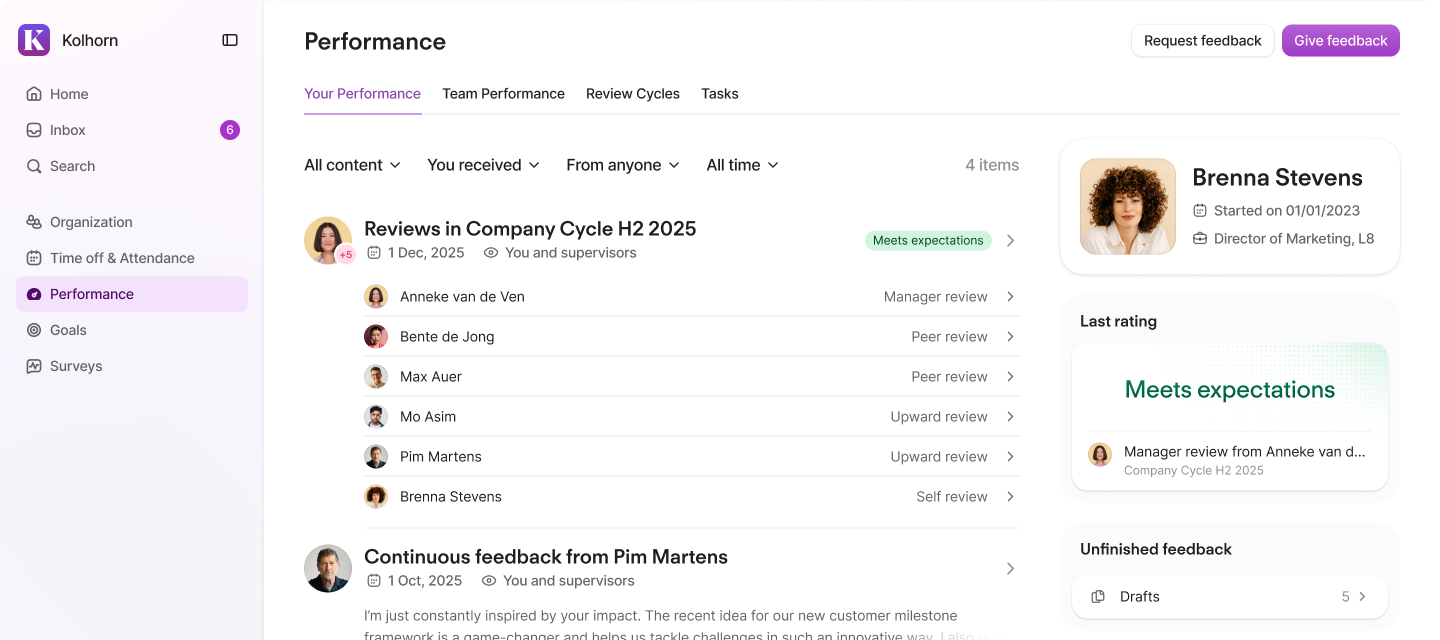Image resolution: width=1440 pixels, height=640 pixels.
Task: Click the Surveys chart icon
Action: 34,366
